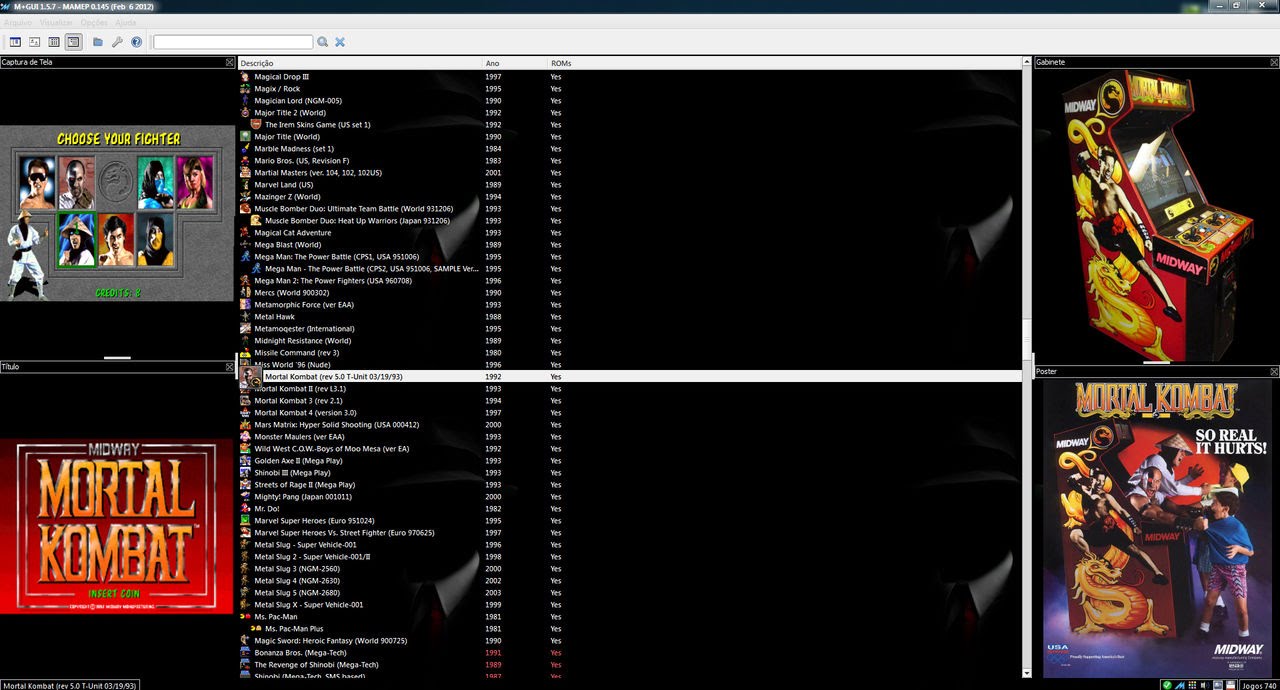Select Magic Sword: Heroic Fantasy (World 900725)

[x=630, y=641]
